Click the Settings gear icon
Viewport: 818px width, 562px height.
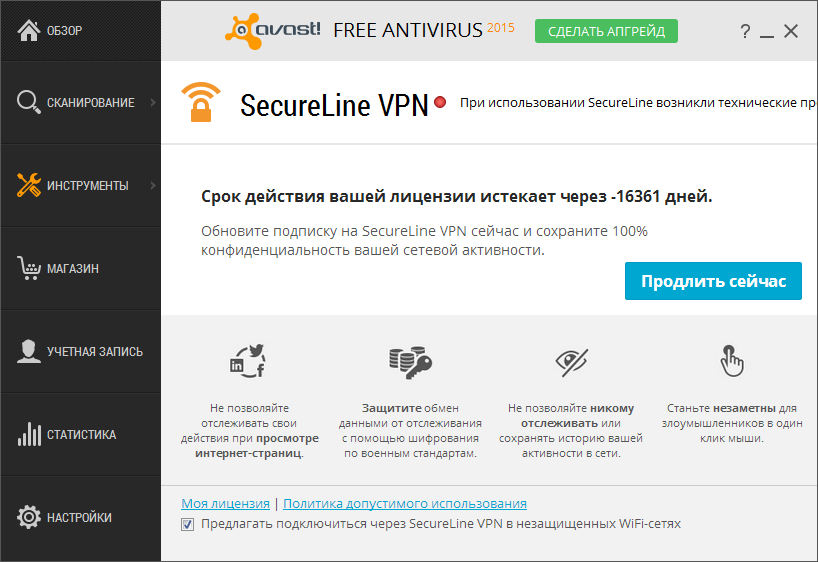[28, 517]
